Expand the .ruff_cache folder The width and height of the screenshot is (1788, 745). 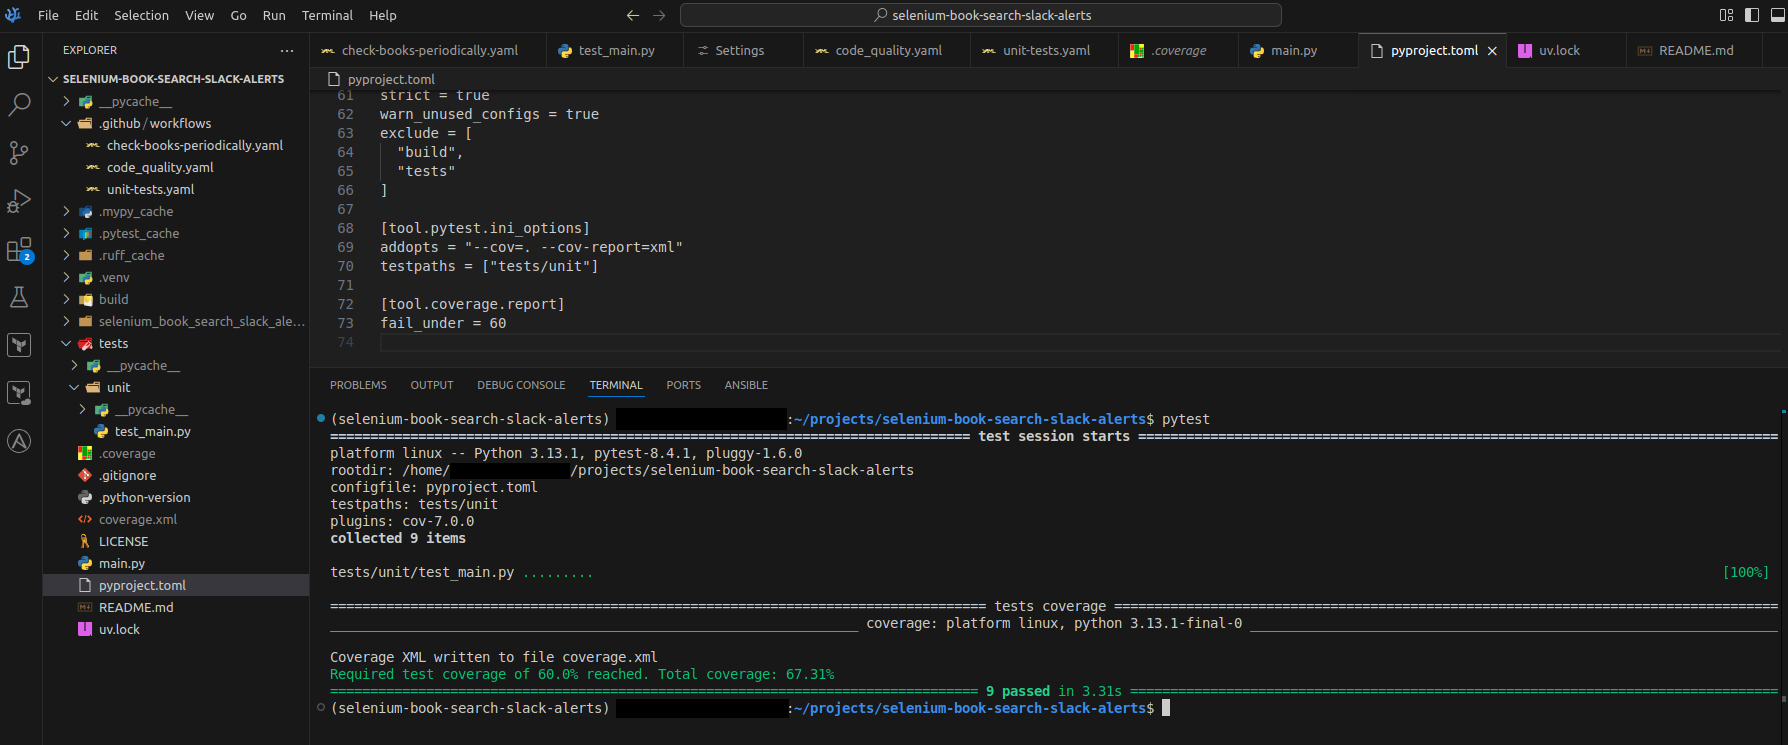(x=132, y=256)
